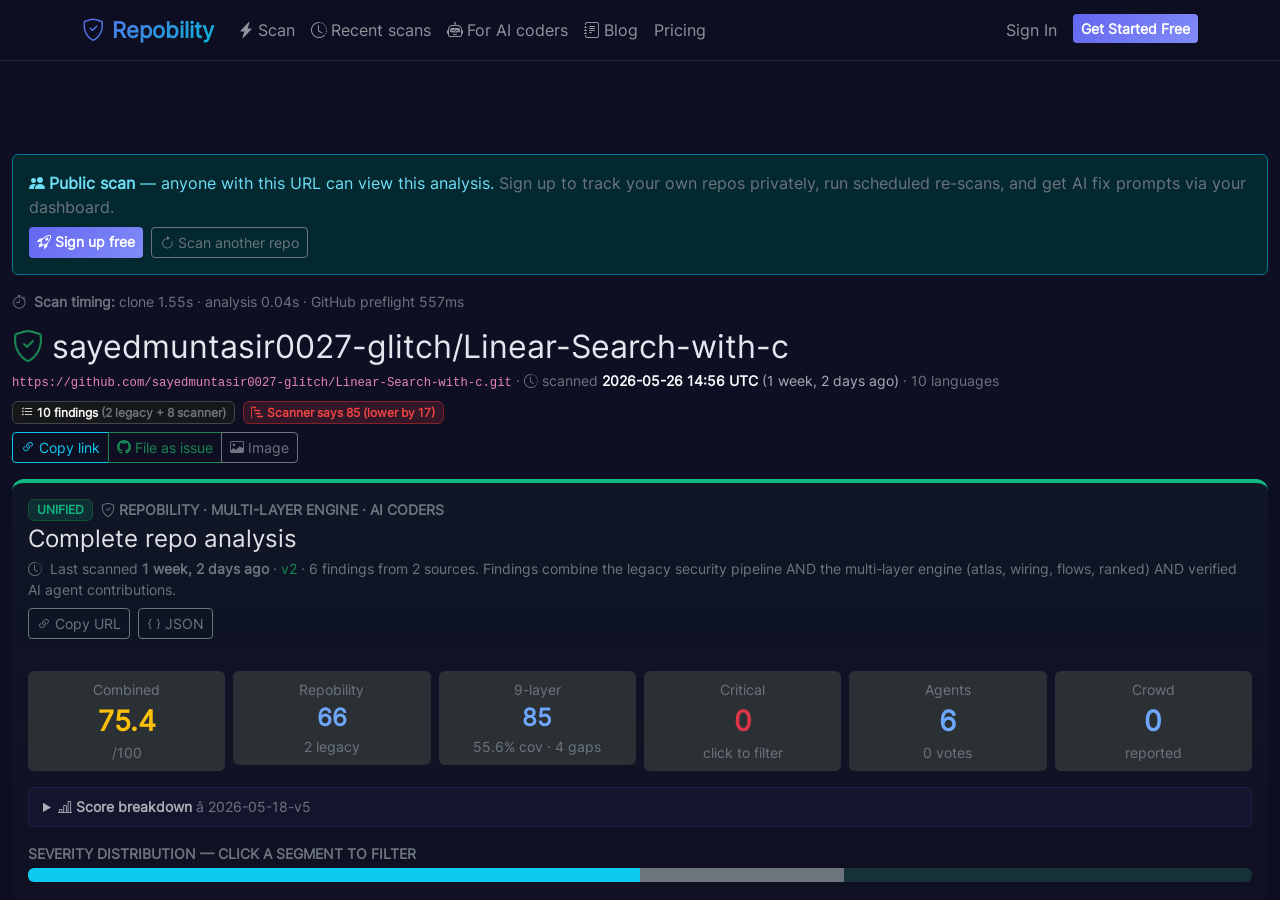
Task: Click the Crowd 0 reported card
Action: point(1153,721)
